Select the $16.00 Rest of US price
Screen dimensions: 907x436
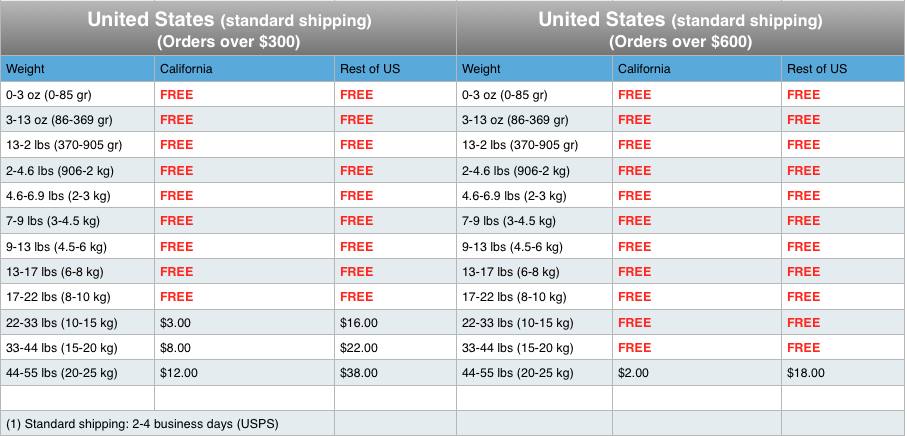(x=359, y=322)
